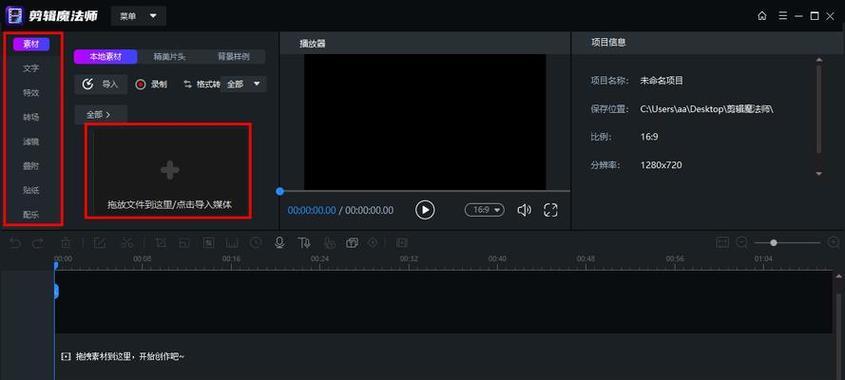
Task: Click the microphone voiceover icon
Action: click(279, 243)
